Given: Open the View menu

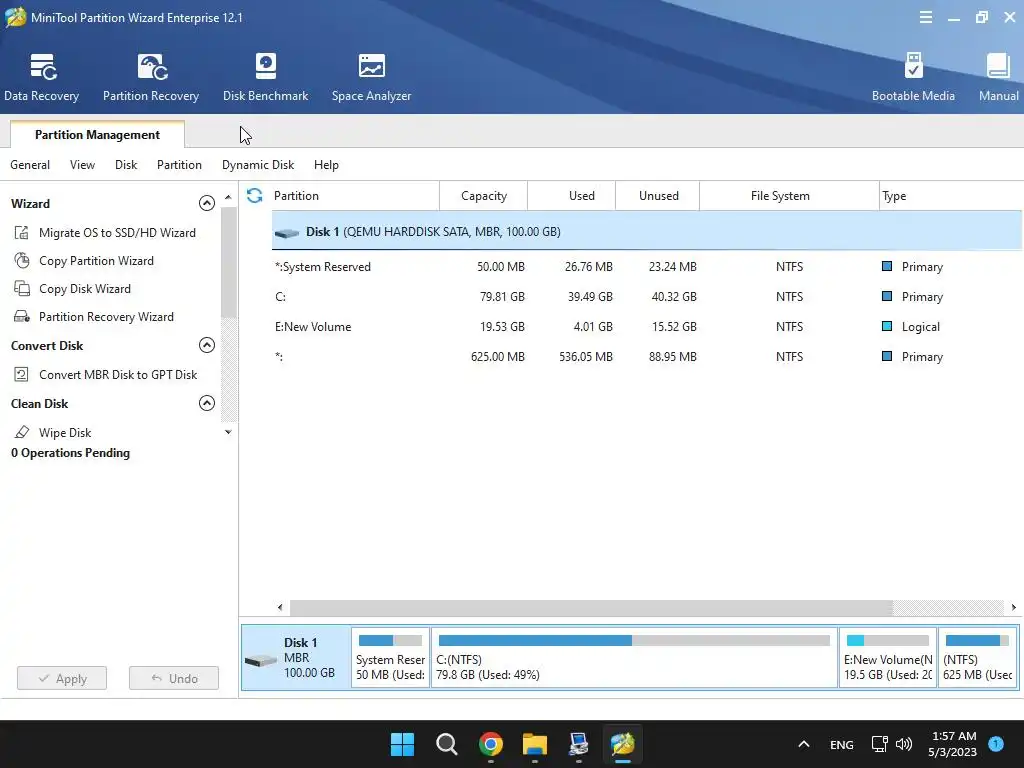Looking at the screenshot, I should (x=82, y=165).
